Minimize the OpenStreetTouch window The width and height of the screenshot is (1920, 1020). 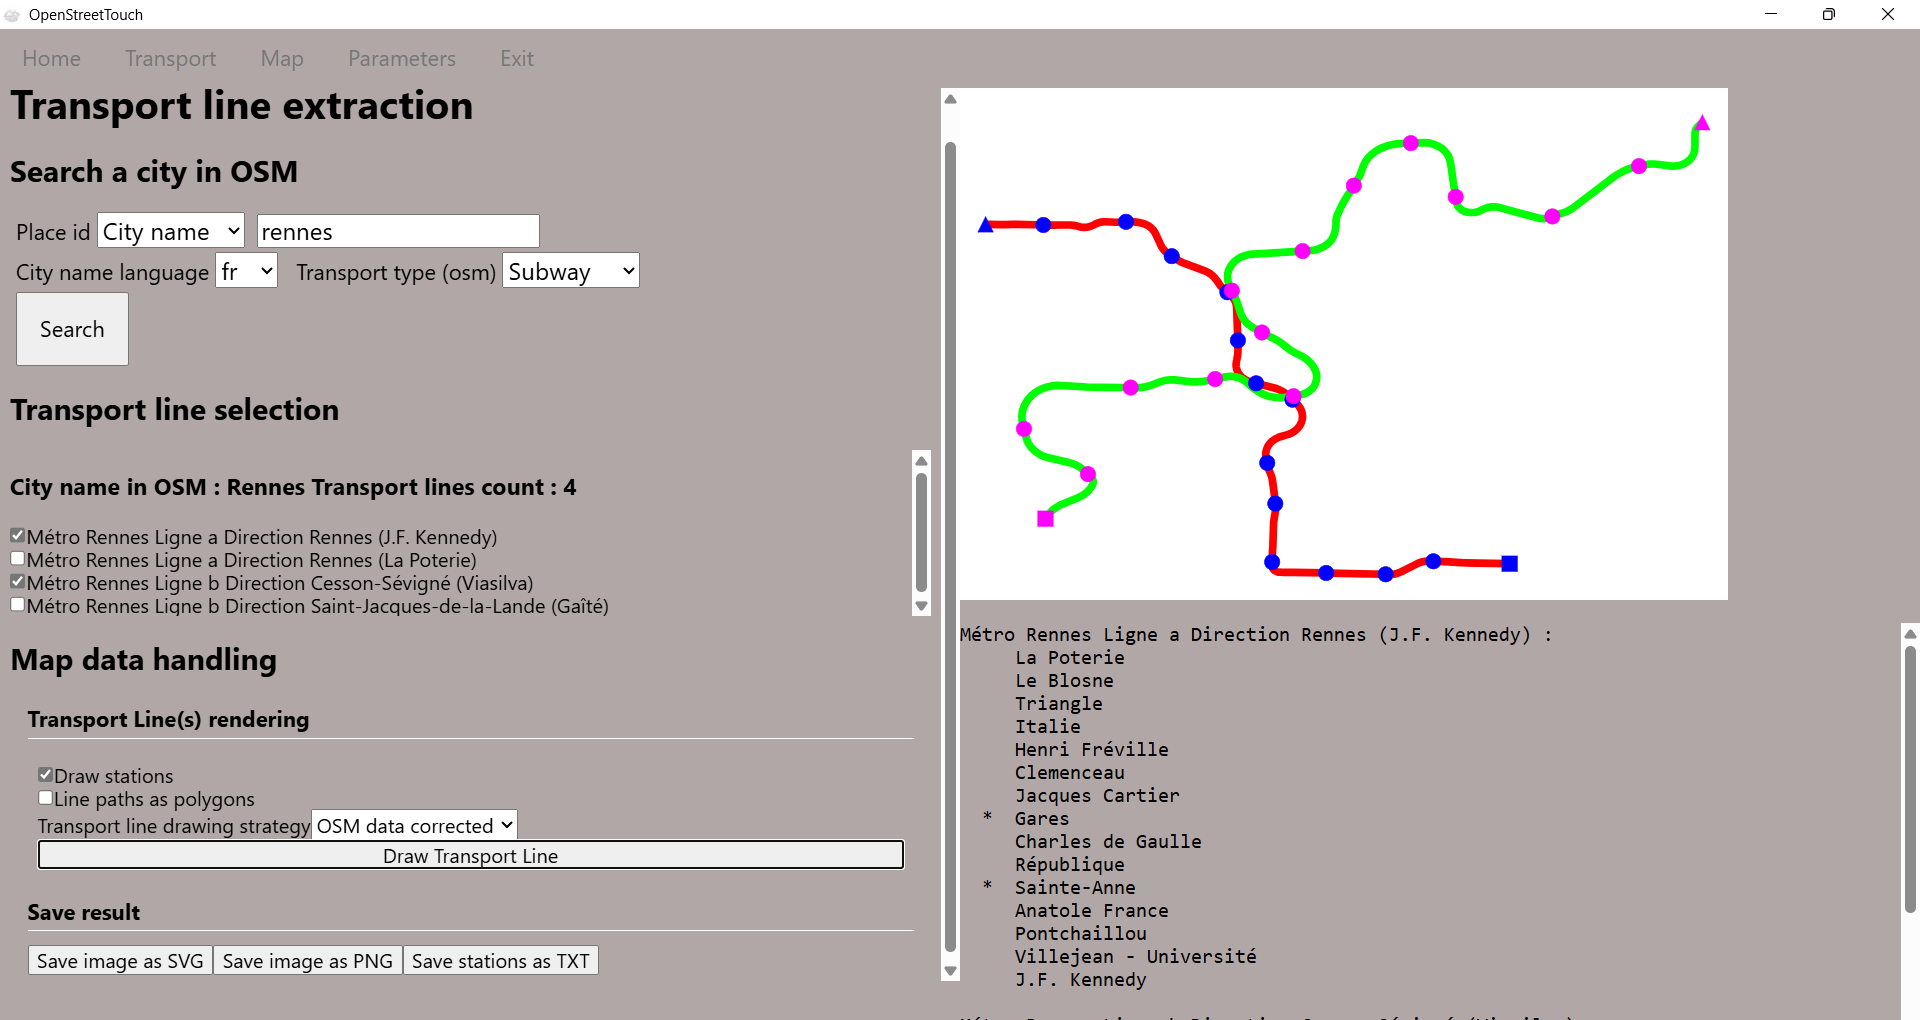click(x=1771, y=14)
